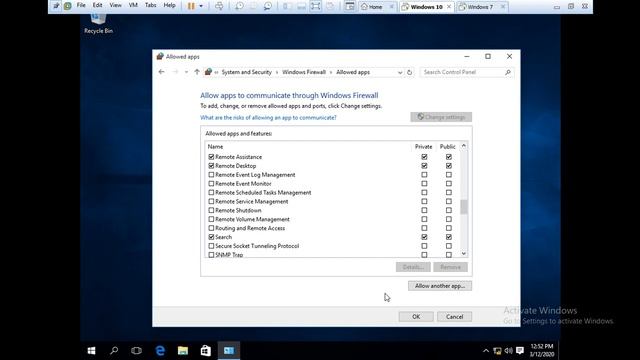Open the File menu in VMware
Viewport: 640px width, 360px height.
click(x=81, y=5)
